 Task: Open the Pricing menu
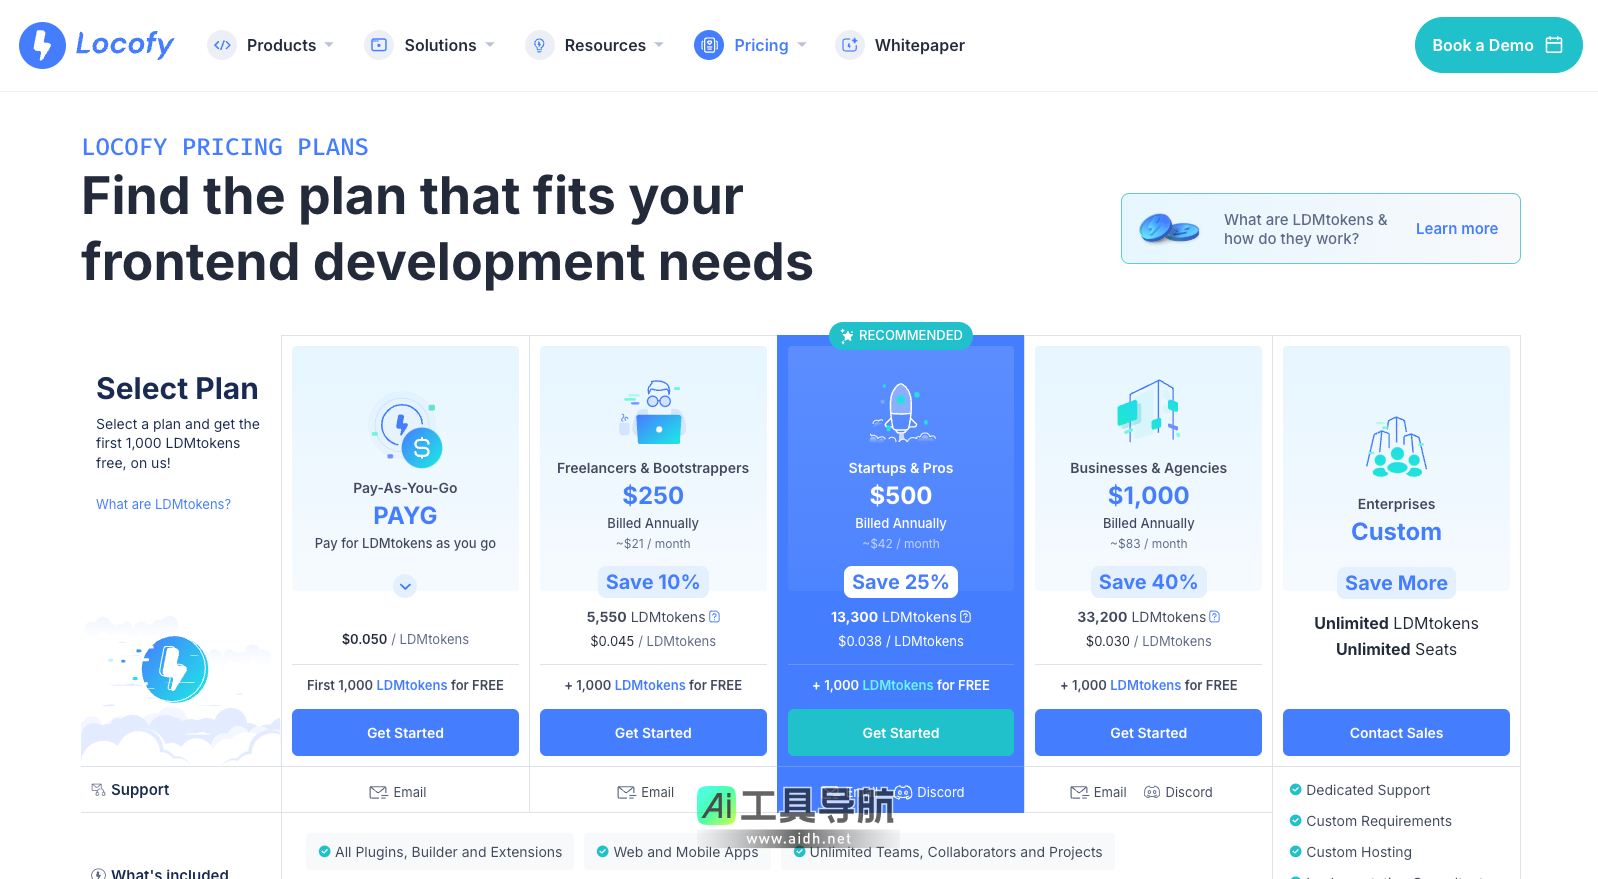pos(761,45)
